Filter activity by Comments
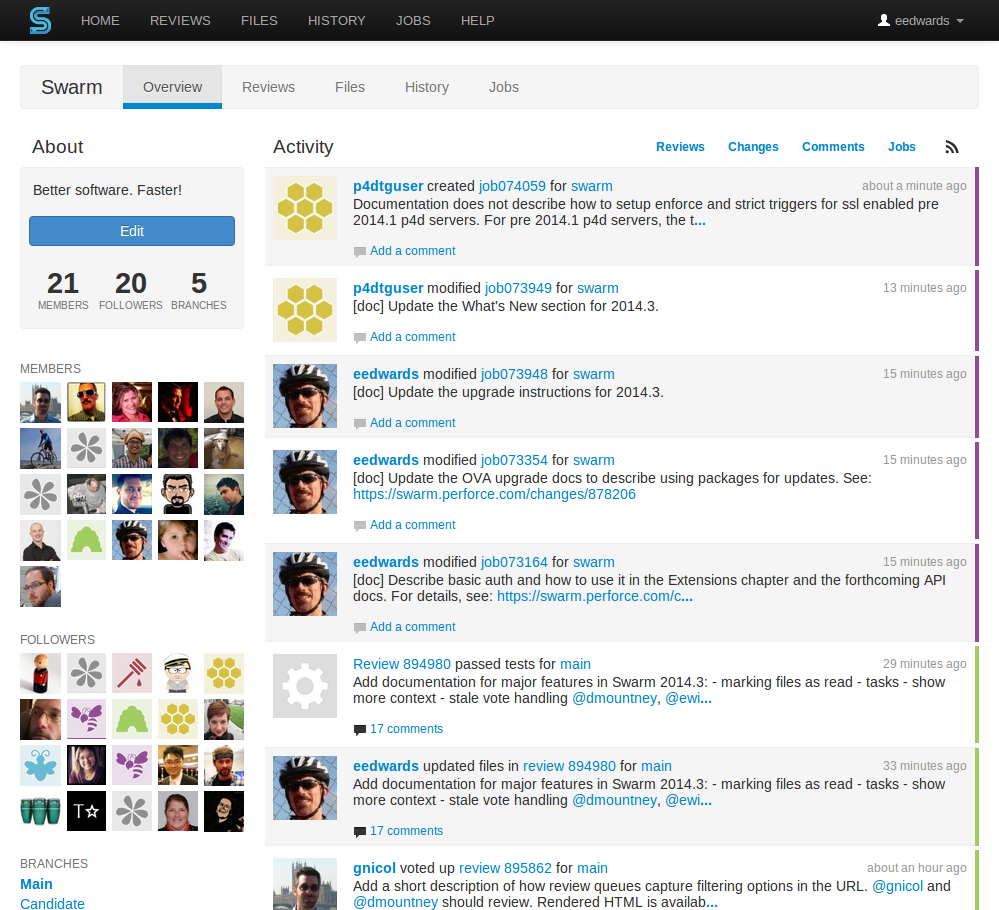This screenshot has width=999, height=910. tap(833, 147)
